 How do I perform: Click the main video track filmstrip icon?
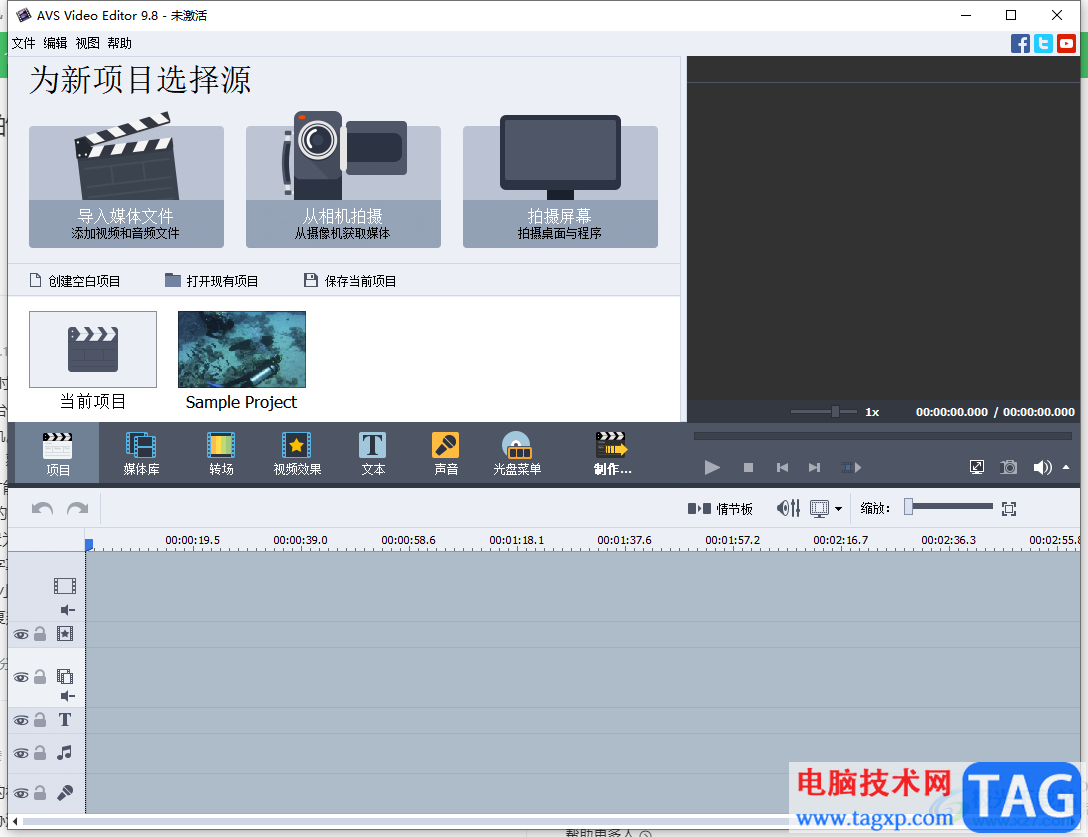point(65,586)
